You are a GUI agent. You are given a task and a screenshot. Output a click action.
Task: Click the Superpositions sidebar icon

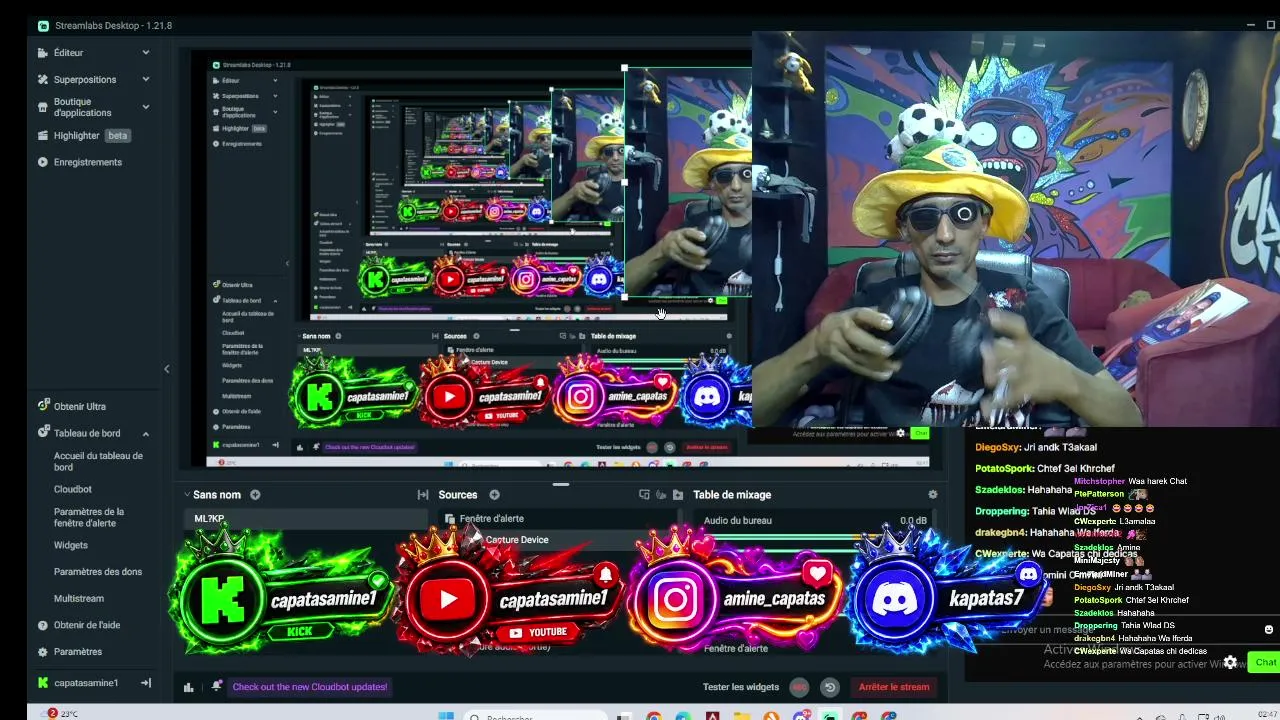click(x=43, y=79)
